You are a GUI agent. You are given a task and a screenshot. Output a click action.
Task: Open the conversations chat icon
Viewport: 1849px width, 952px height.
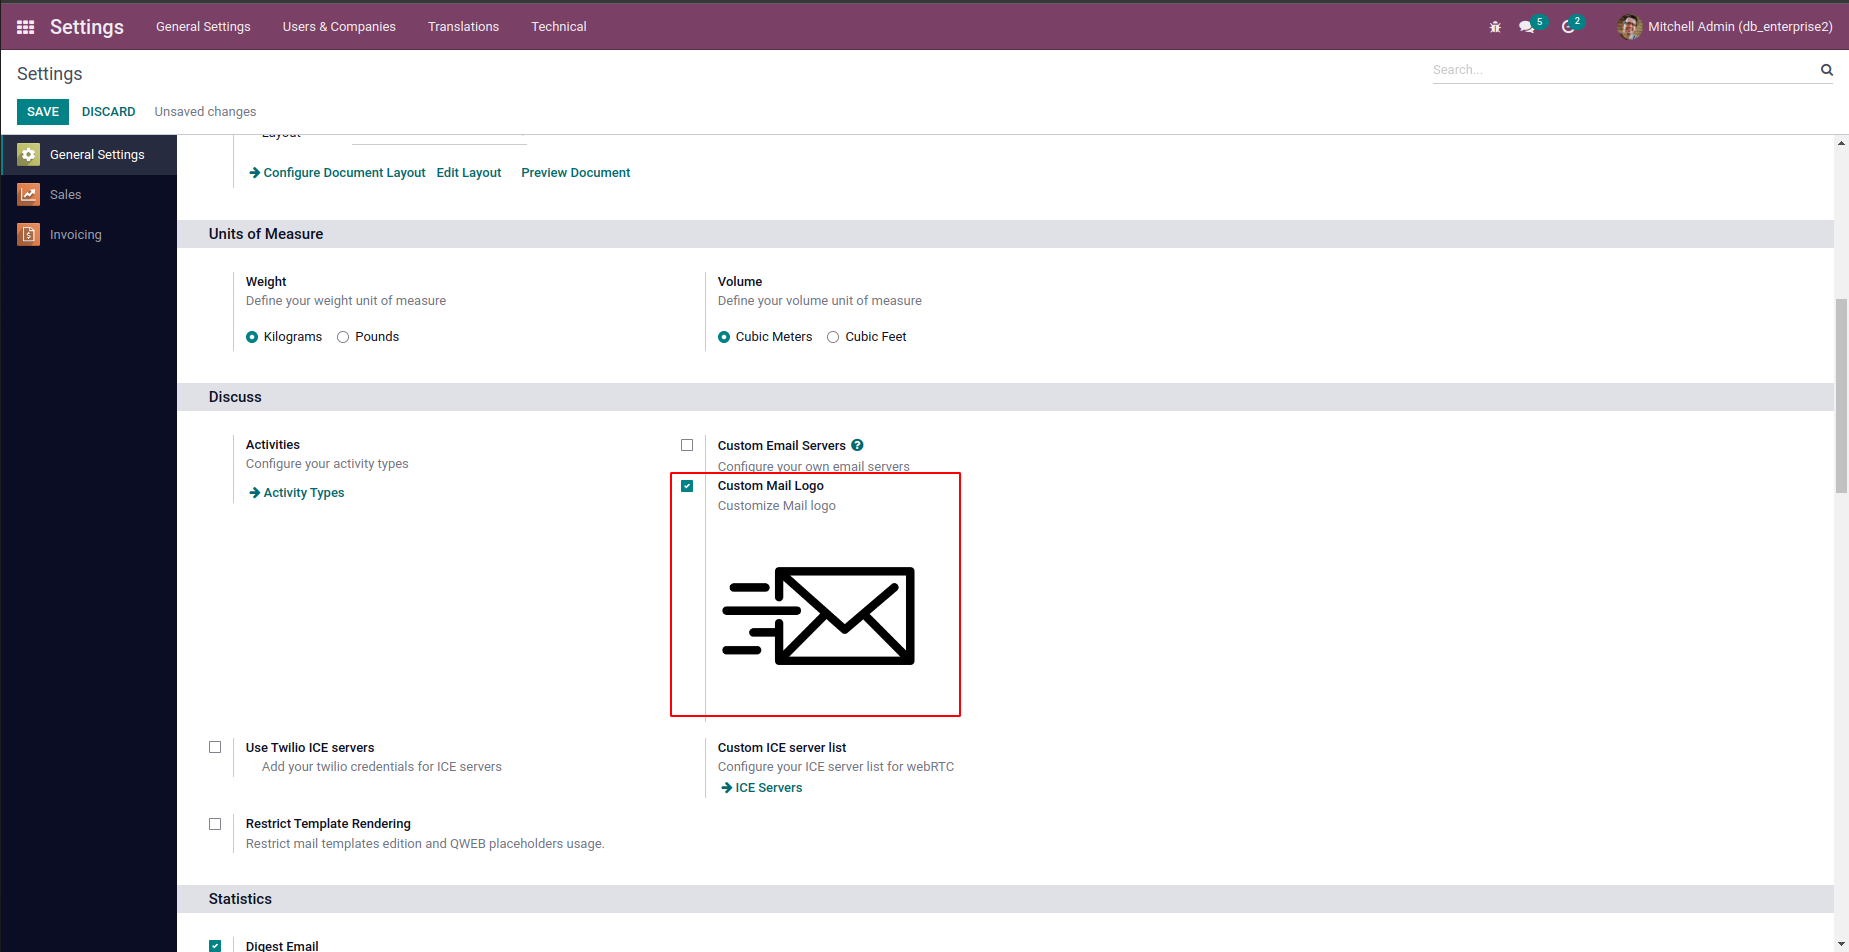pos(1527,27)
